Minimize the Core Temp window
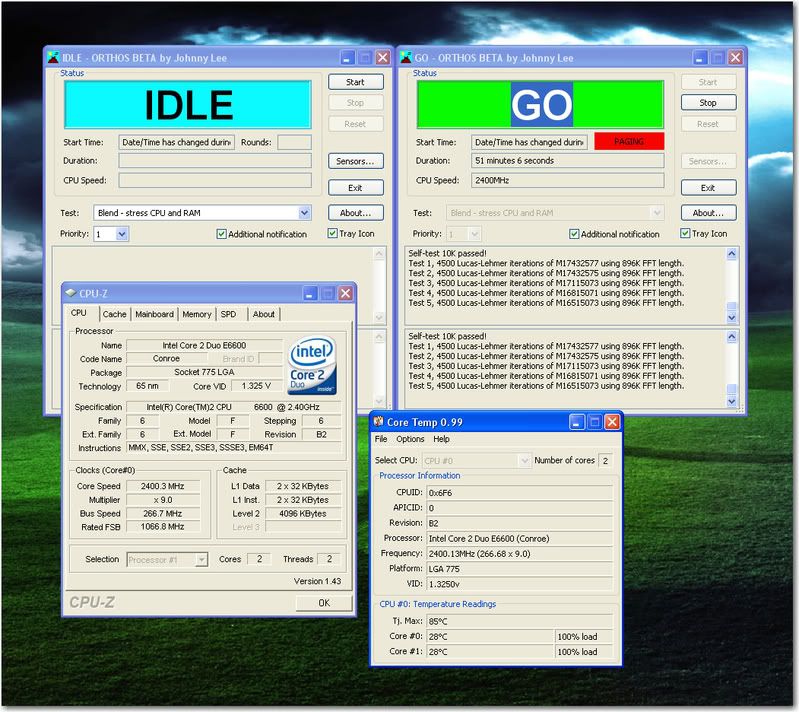Image resolution: width=799 pixels, height=712 pixels. click(x=577, y=422)
